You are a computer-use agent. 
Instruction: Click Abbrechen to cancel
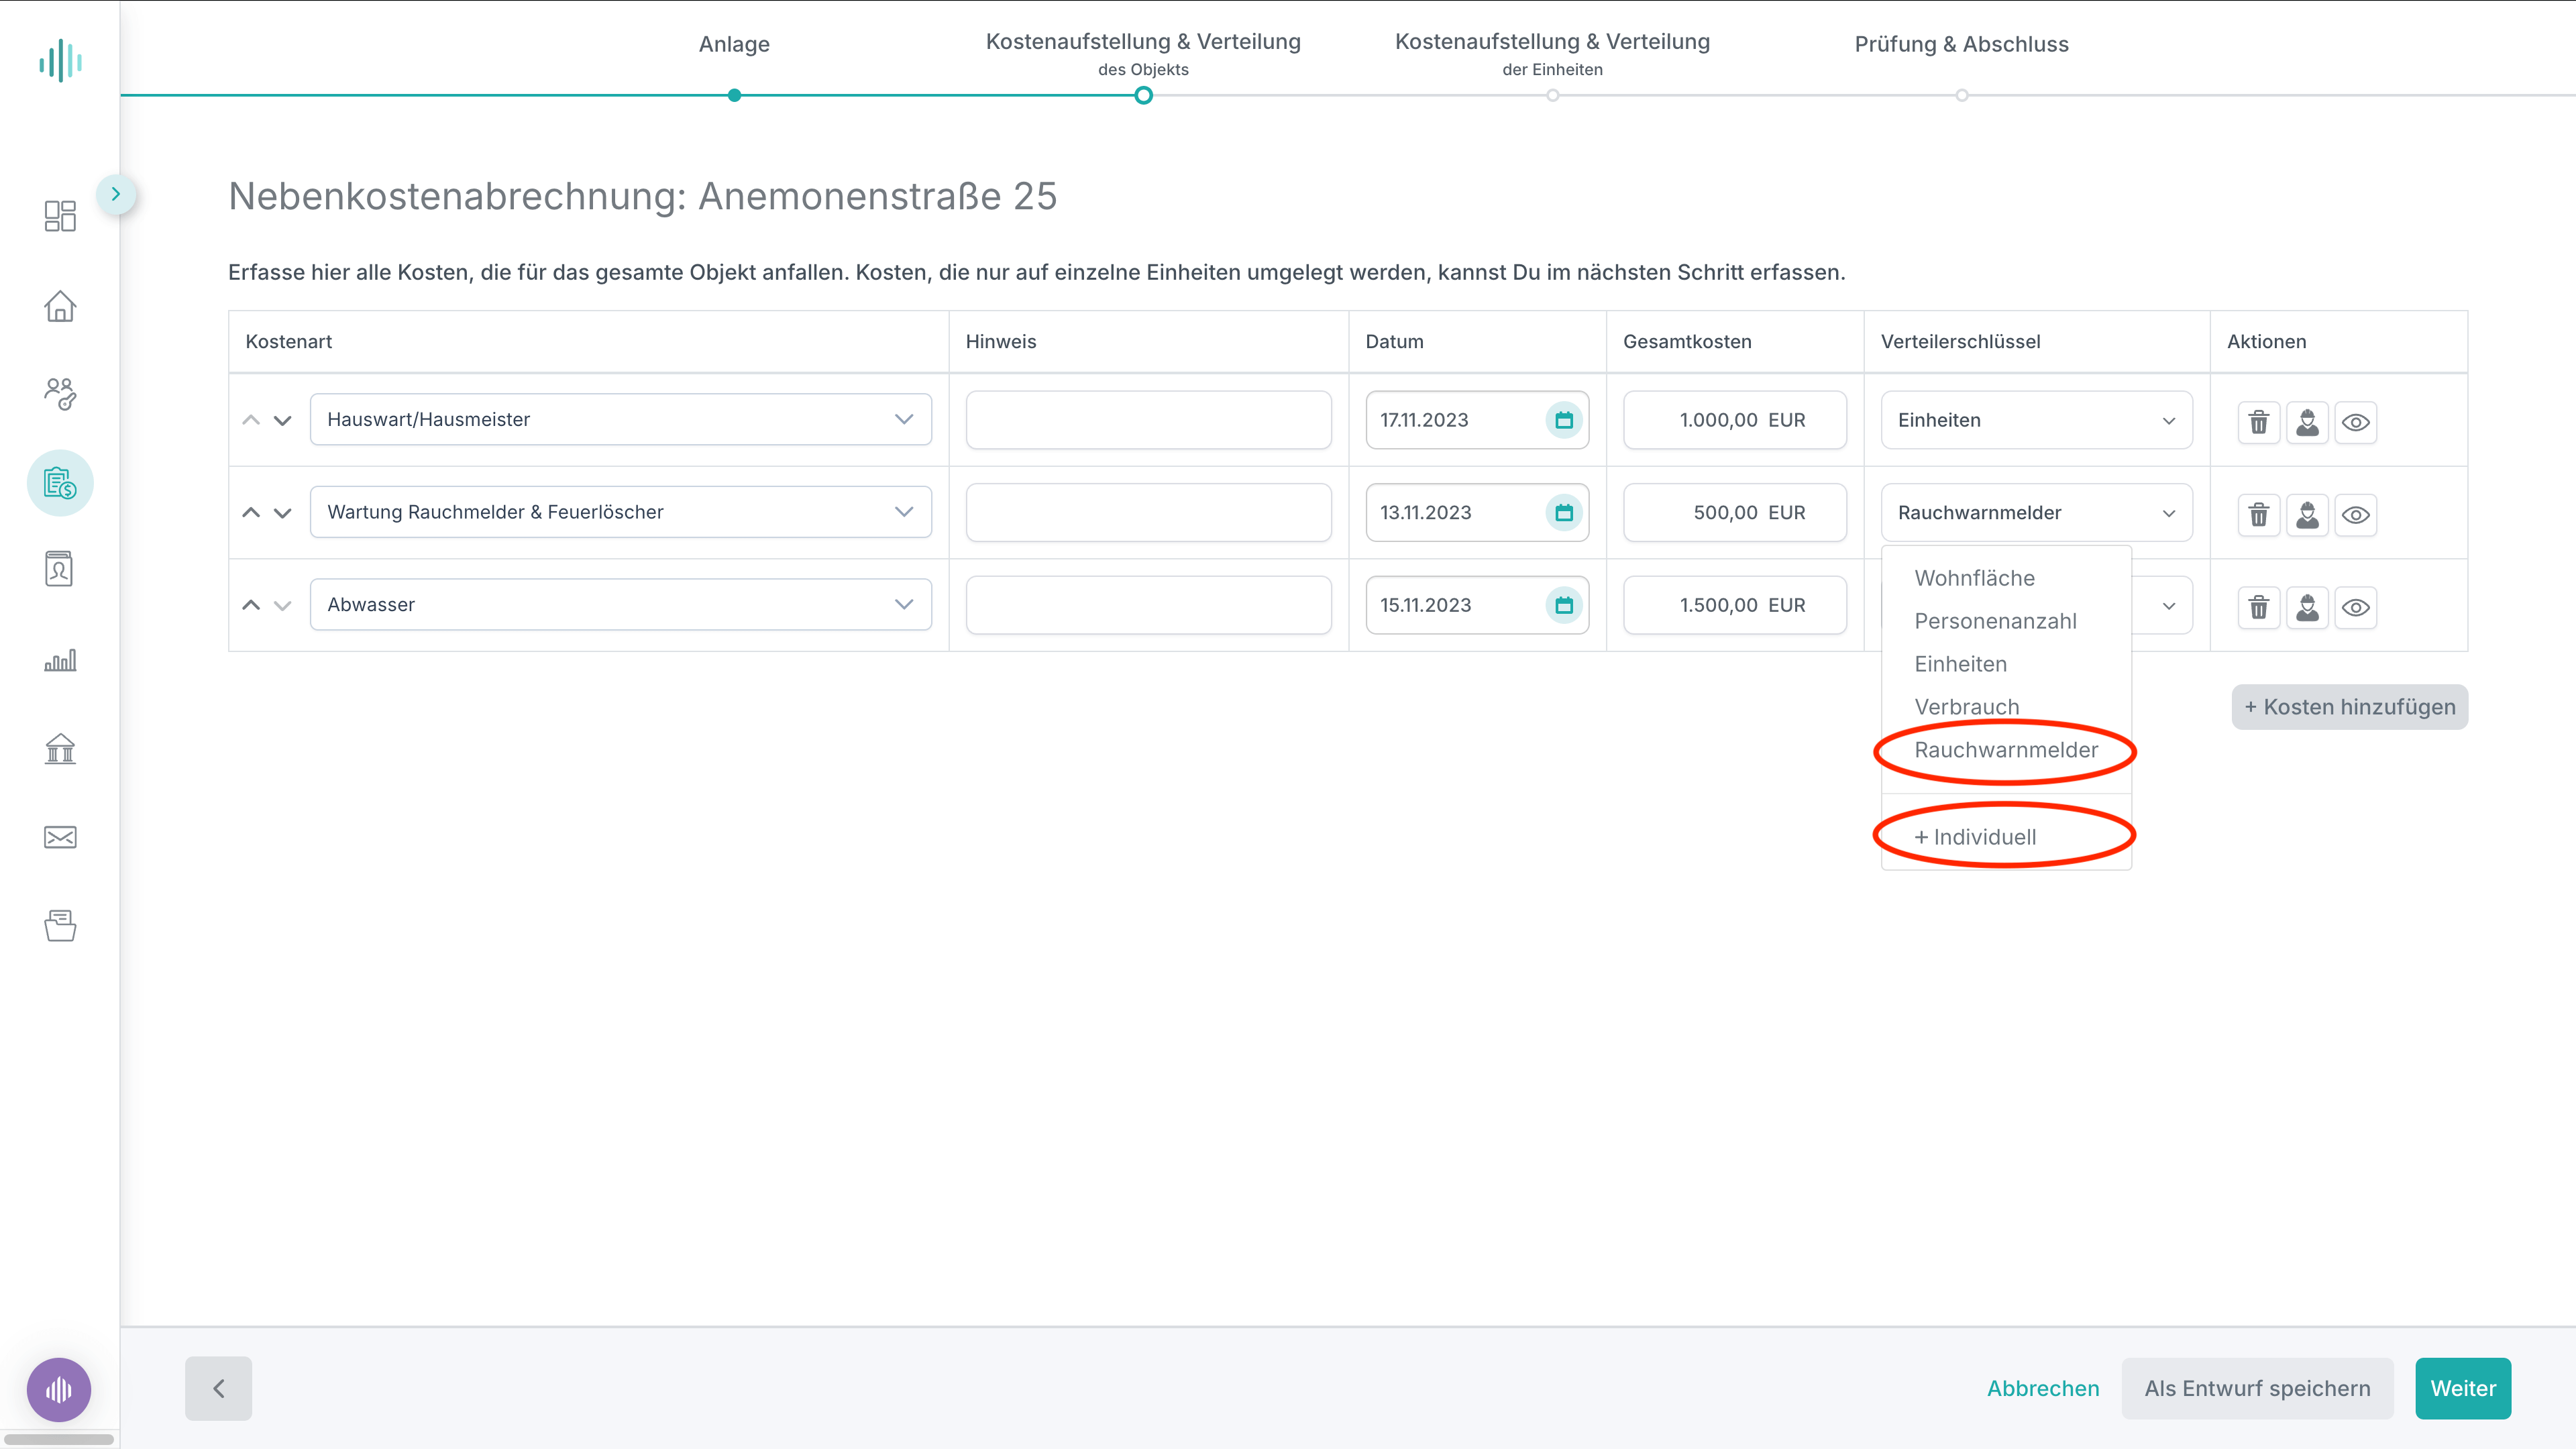[2043, 1388]
